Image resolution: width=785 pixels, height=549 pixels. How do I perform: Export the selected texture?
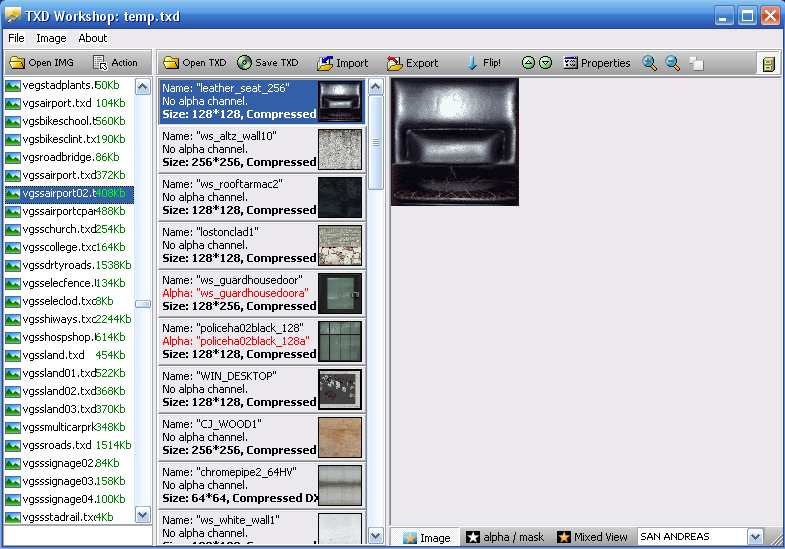tap(413, 63)
